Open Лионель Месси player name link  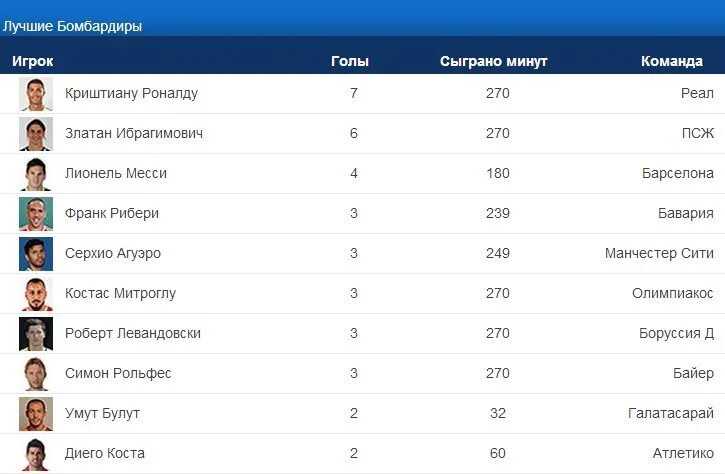point(116,174)
